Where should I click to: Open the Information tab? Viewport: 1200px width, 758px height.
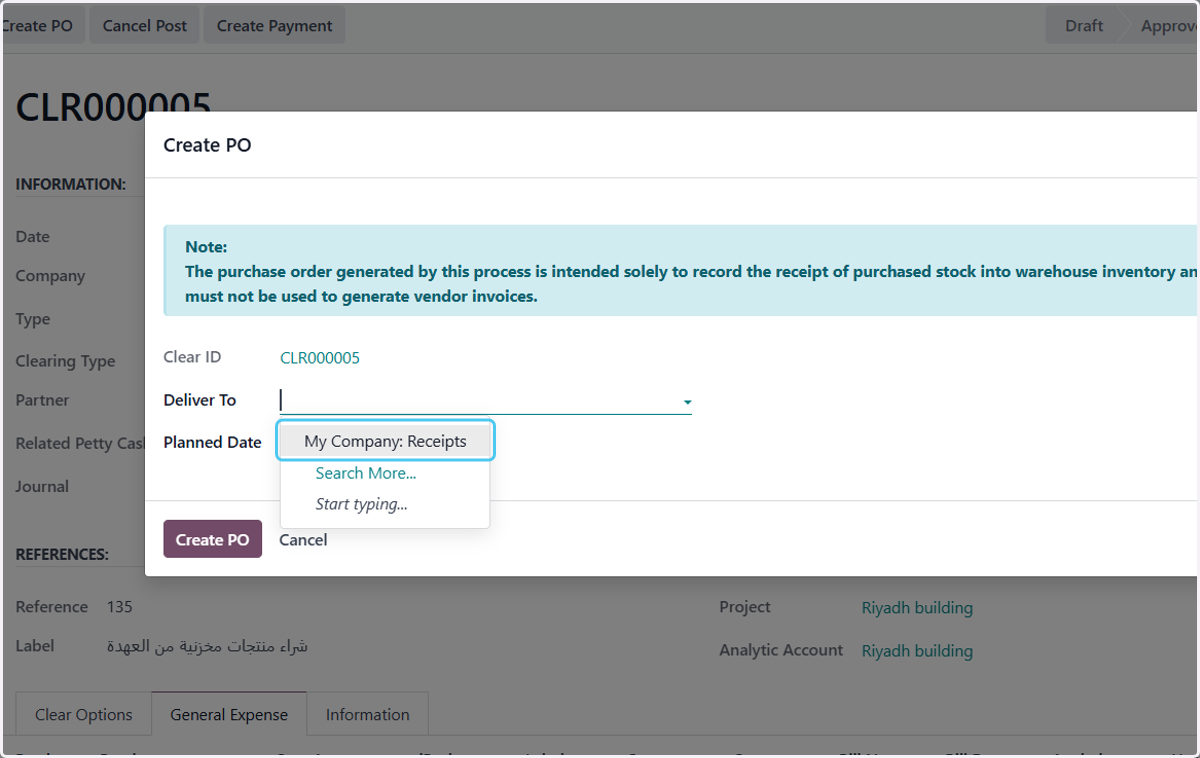[367, 714]
